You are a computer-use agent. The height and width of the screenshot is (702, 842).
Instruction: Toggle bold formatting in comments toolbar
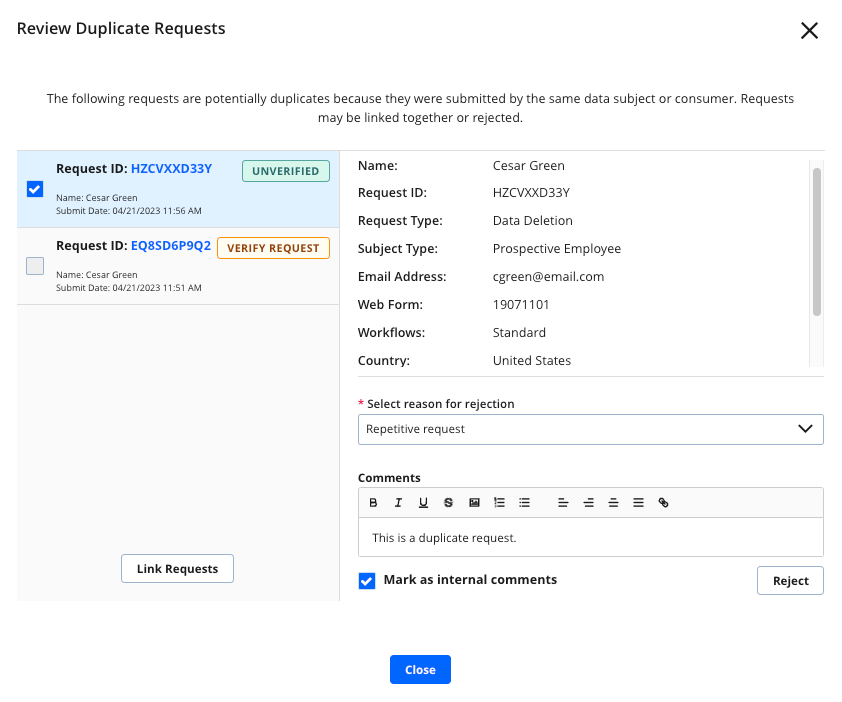(x=373, y=503)
